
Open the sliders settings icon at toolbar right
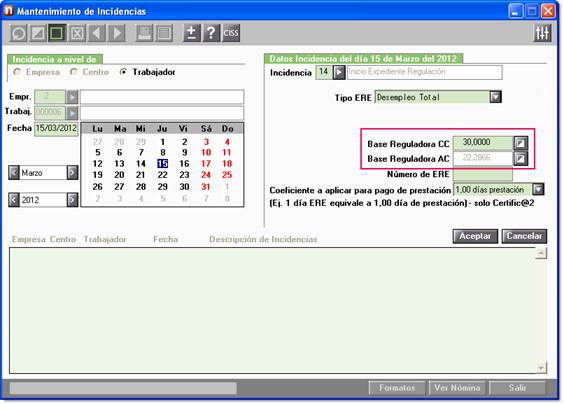click(x=542, y=33)
